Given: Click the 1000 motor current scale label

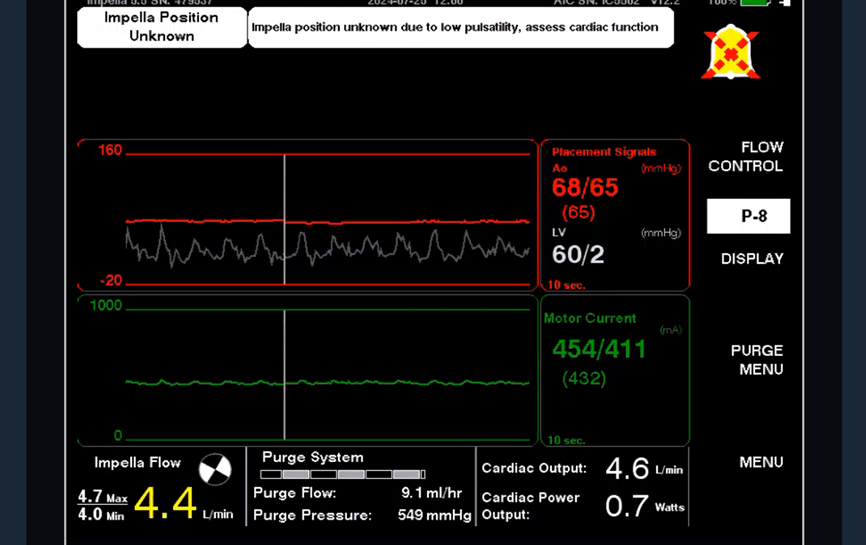Looking at the screenshot, I should click(105, 305).
